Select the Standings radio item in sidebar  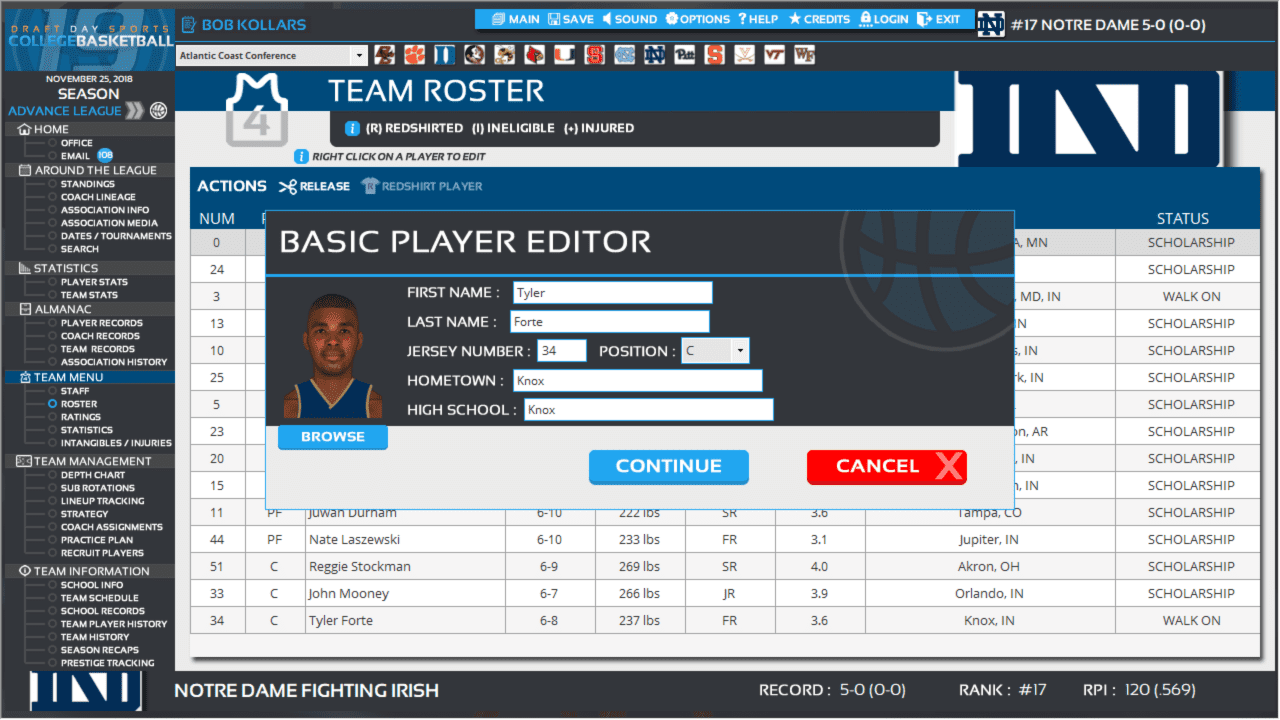tap(53, 184)
